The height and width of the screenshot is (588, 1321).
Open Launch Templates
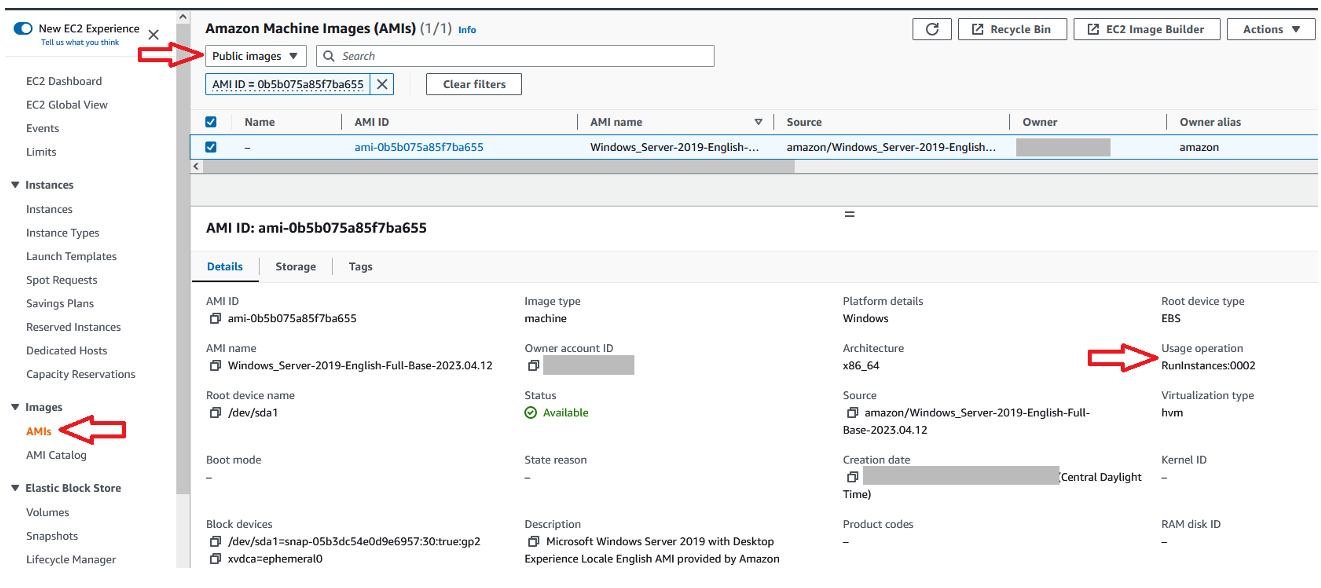coord(71,256)
